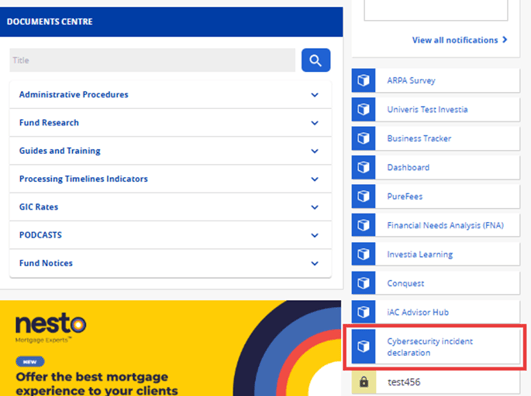Open the iAC Advisor Hub link
Viewport: 531px width, 396px height.
pyautogui.click(x=418, y=312)
